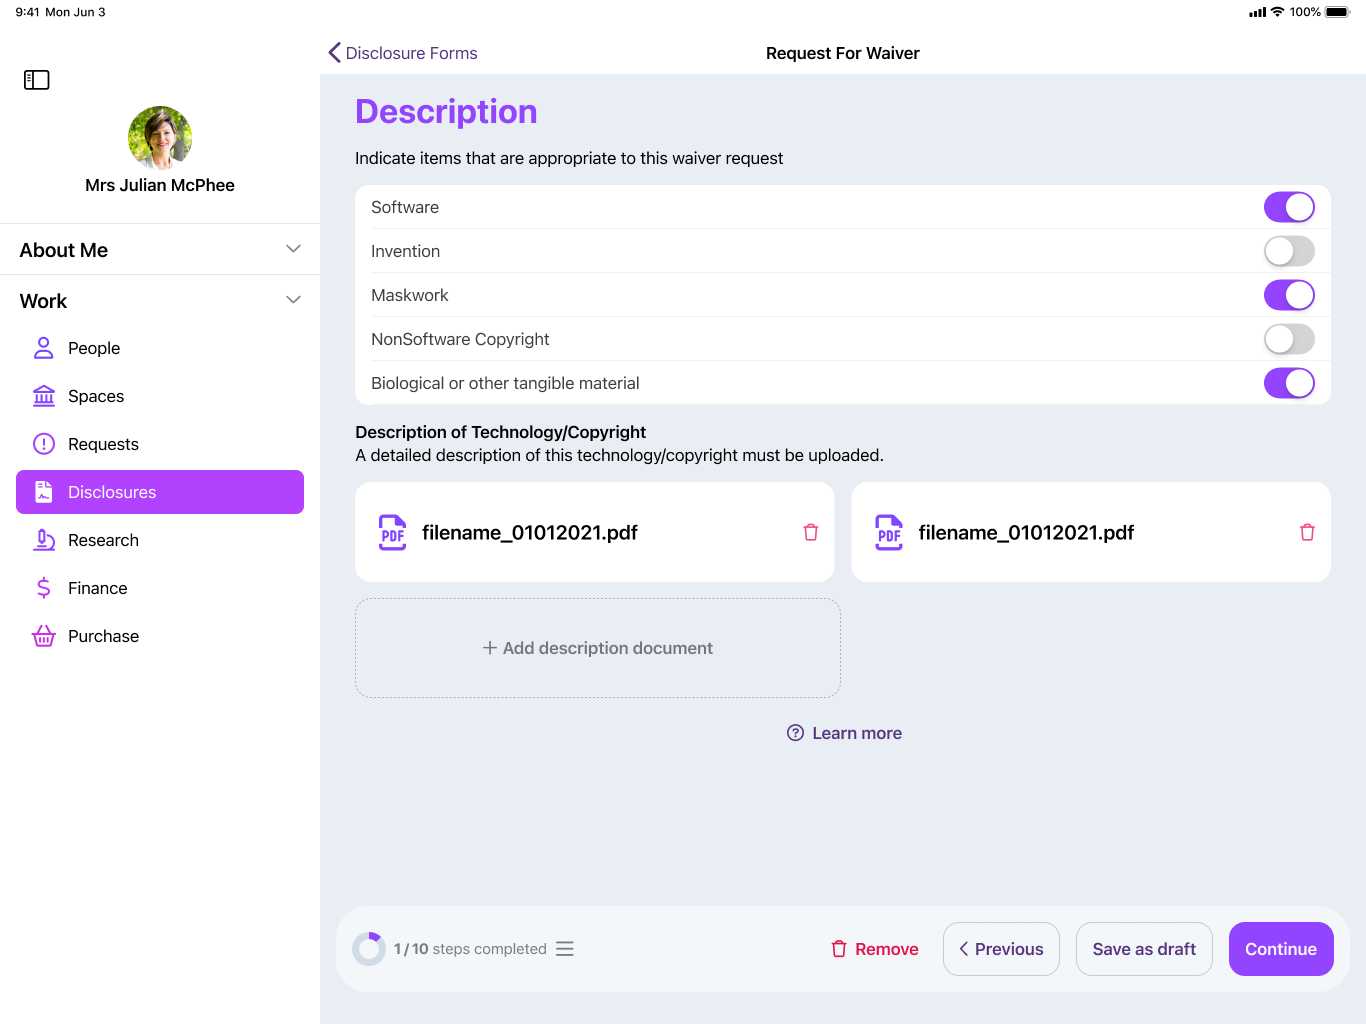The height and width of the screenshot is (1024, 1366).
Task: Click the circular steps progress indicator
Action: (x=369, y=949)
